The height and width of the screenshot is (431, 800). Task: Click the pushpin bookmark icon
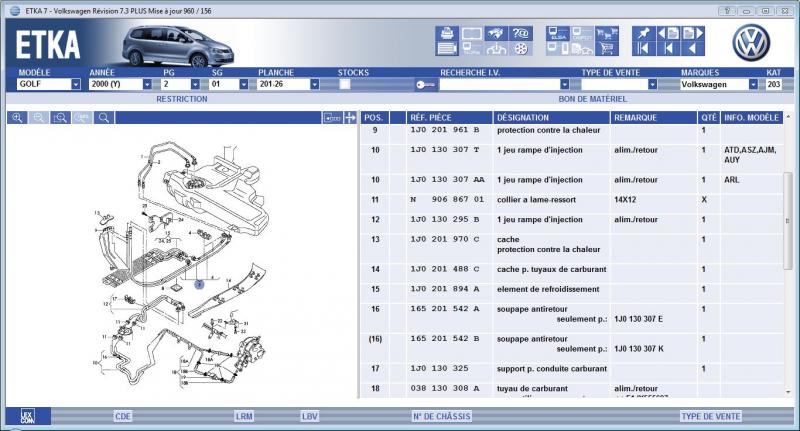coord(643,34)
